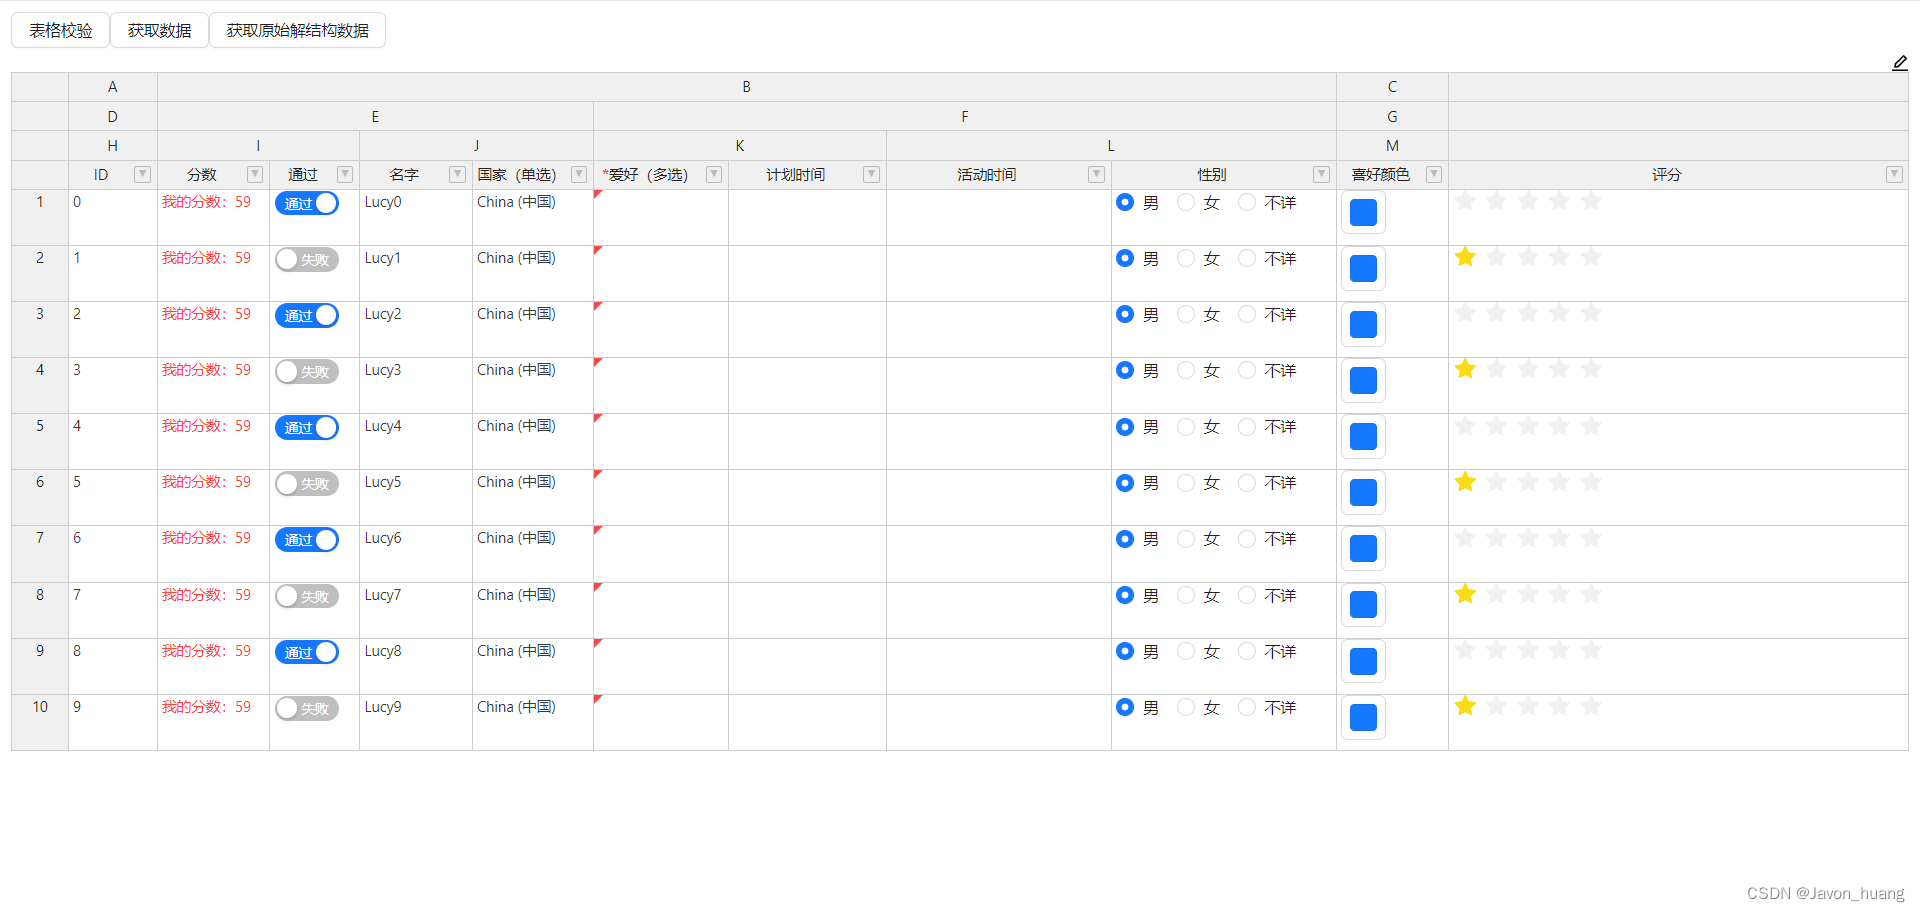Select 男 gender radio in the Lucy2 row

point(1125,314)
